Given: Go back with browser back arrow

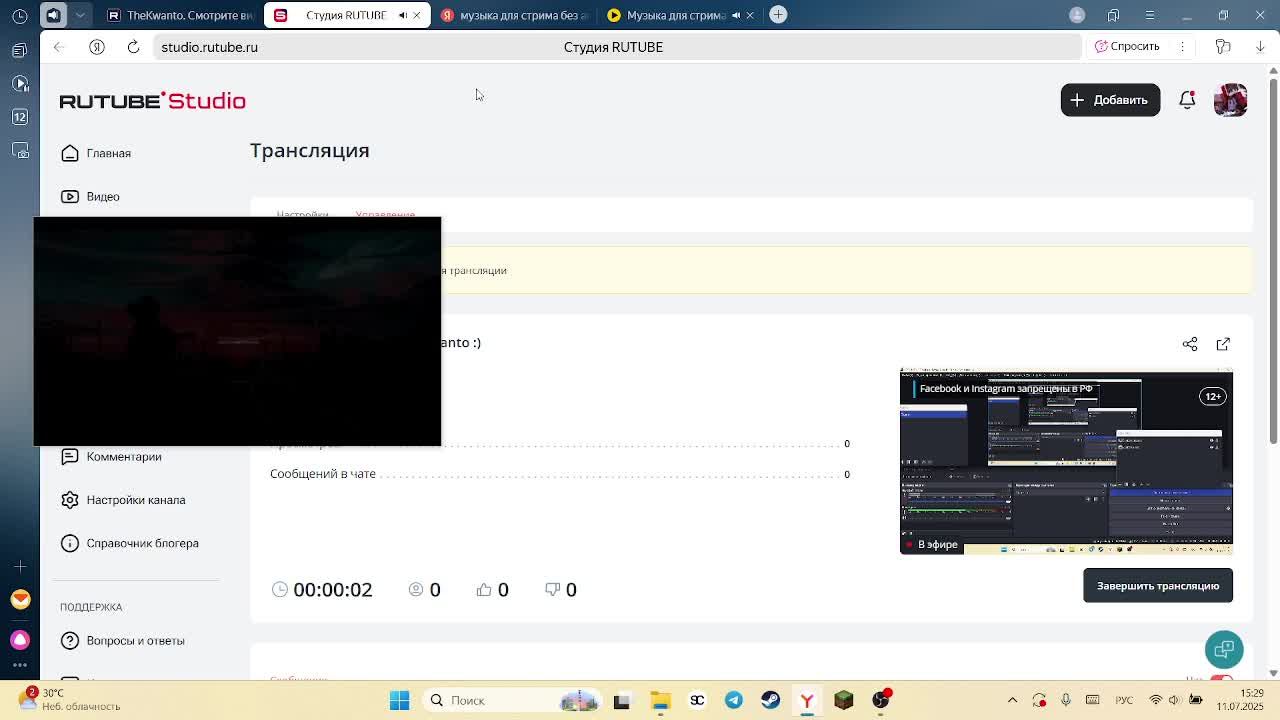Looking at the screenshot, I should (x=59, y=47).
